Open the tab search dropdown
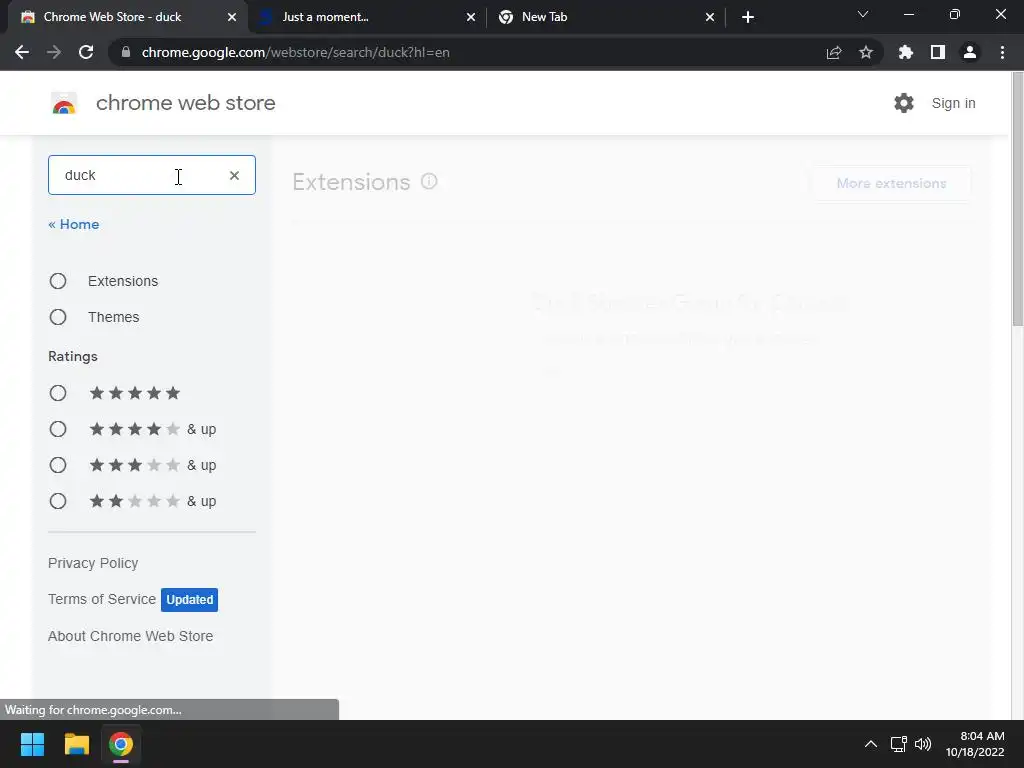 (863, 14)
